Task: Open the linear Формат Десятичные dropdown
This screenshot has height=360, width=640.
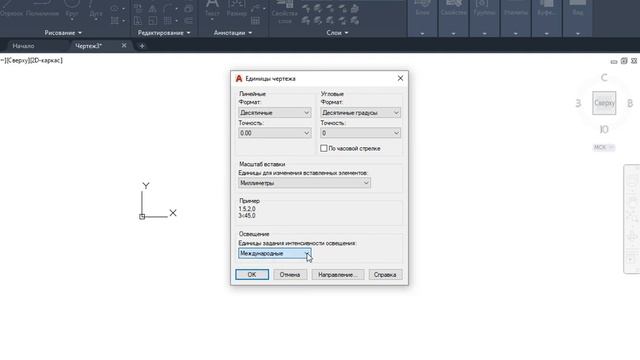Action: [x=275, y=113]
